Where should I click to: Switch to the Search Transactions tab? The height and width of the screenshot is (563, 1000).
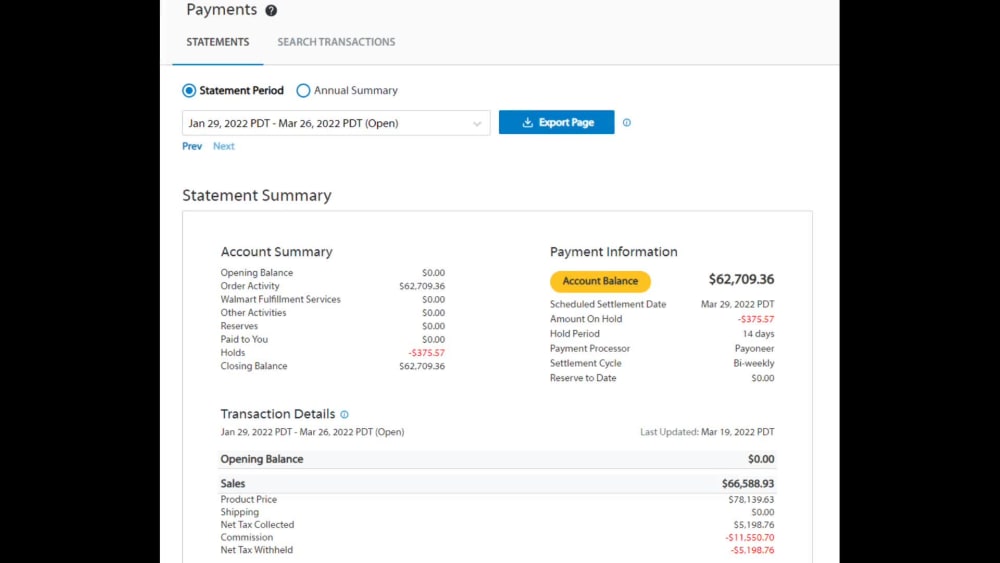[x=336, y=42]
